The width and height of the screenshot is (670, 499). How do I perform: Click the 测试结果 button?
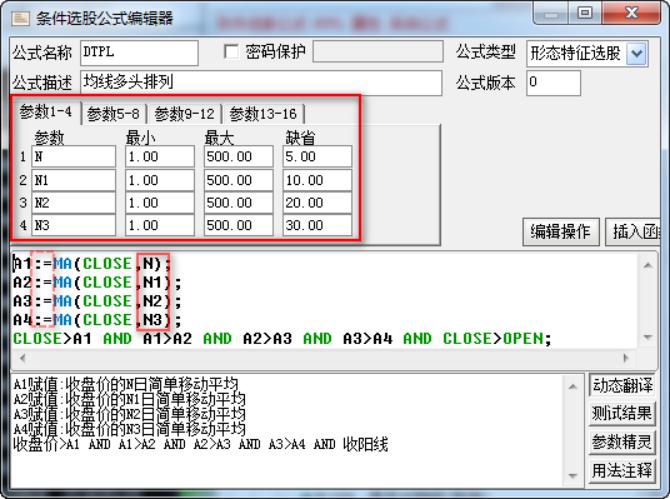pyautogui.click(x=622, y=413)
